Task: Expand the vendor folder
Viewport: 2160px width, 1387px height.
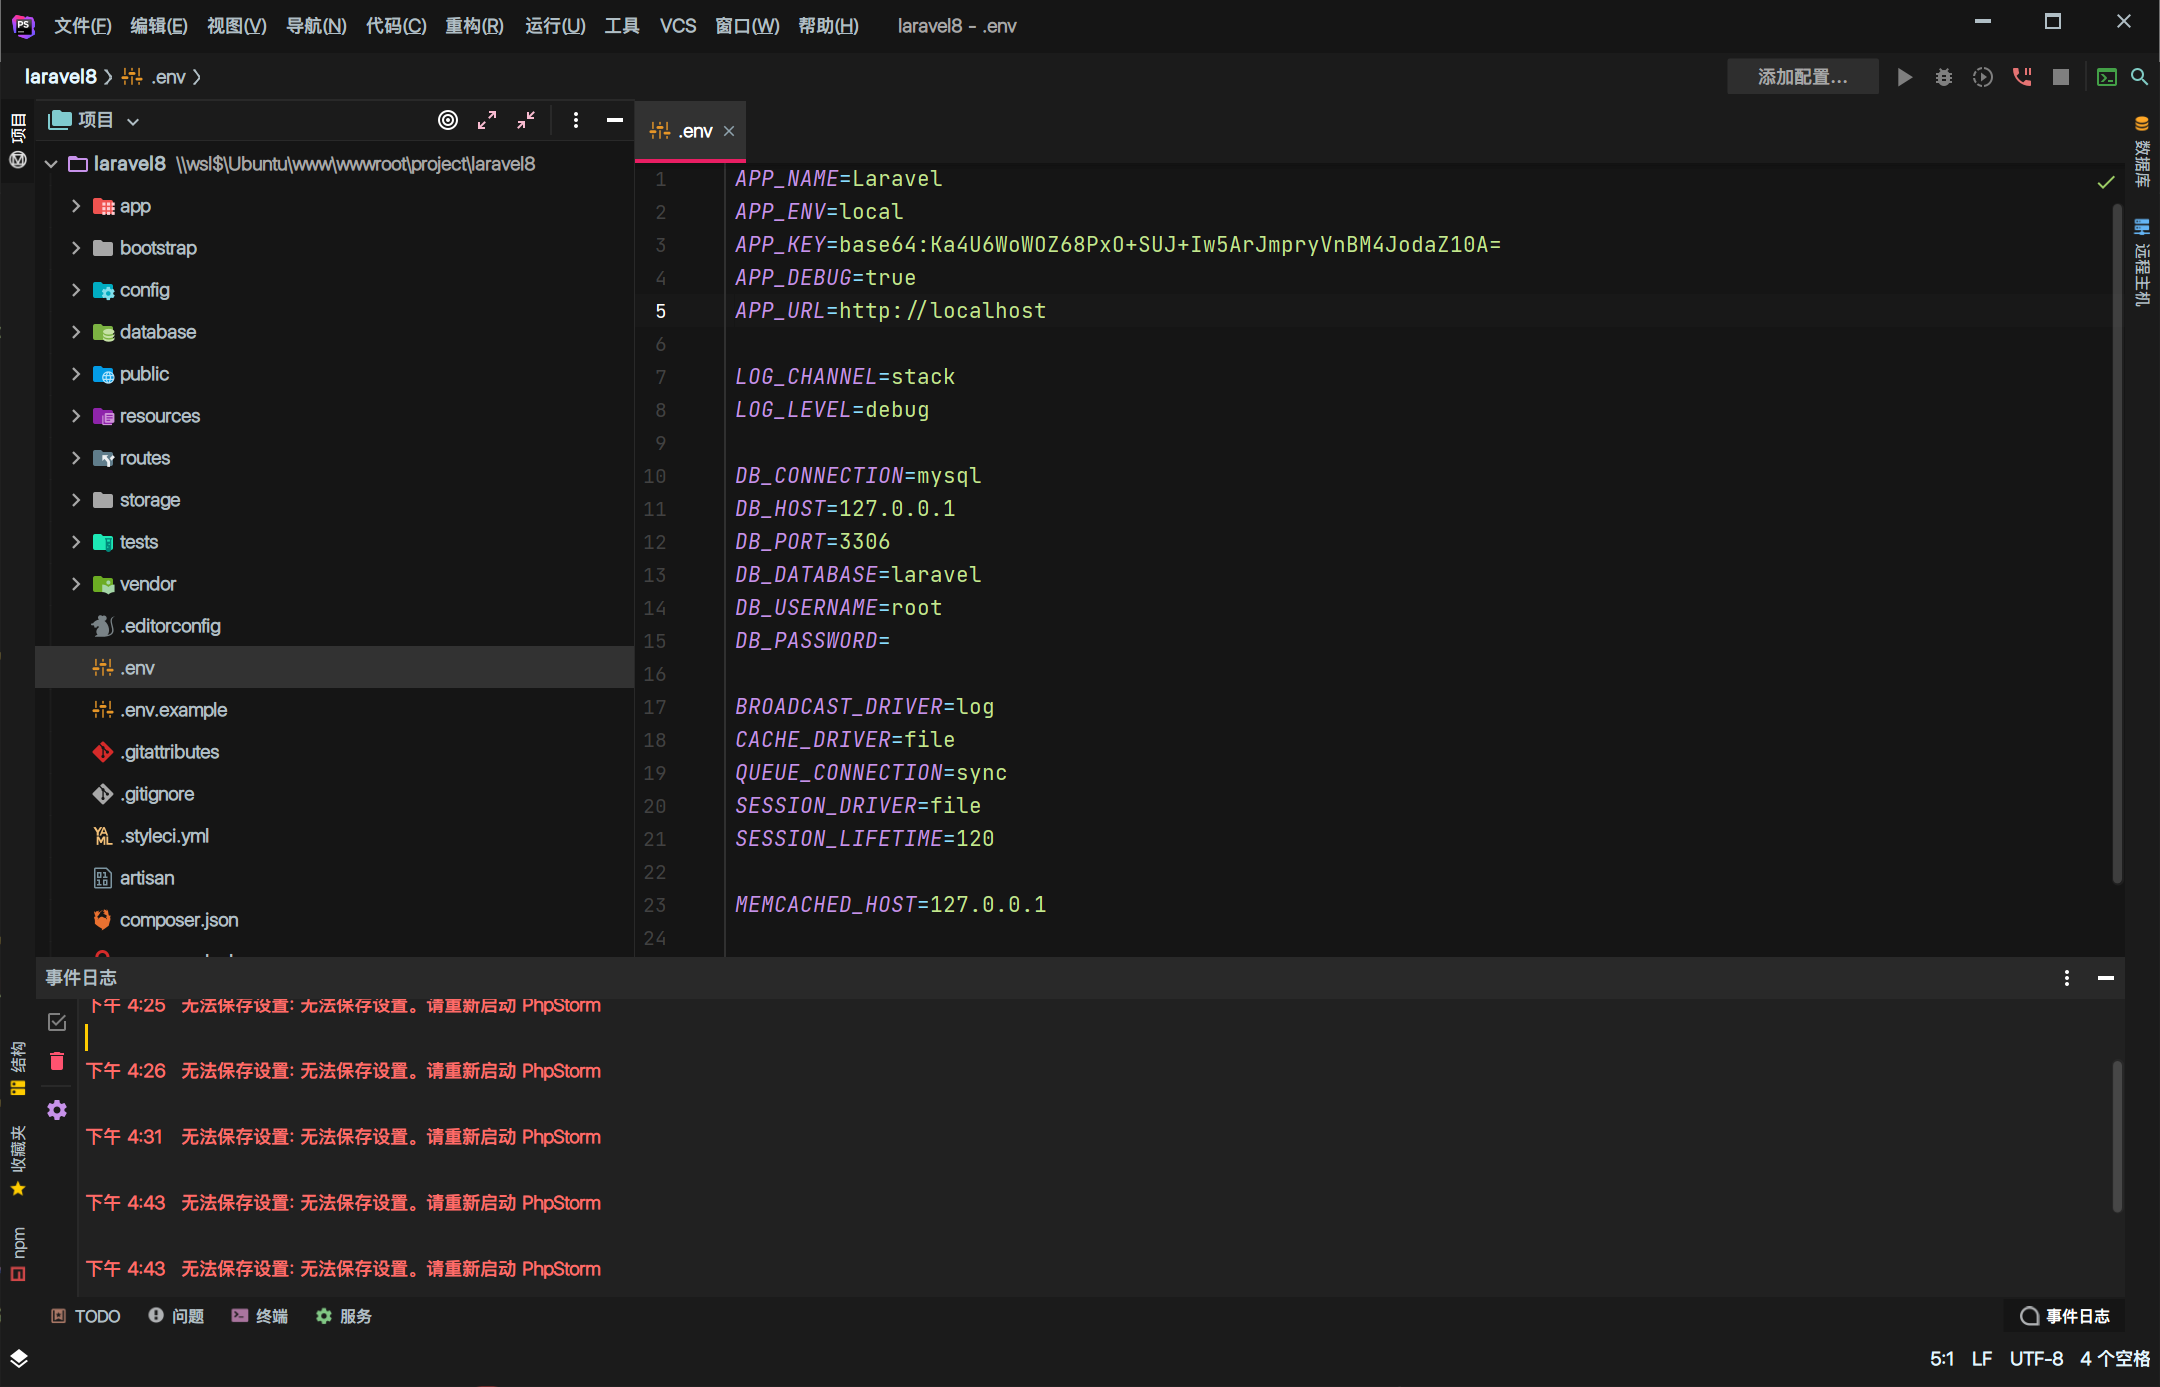Action: tap(76, 584)
